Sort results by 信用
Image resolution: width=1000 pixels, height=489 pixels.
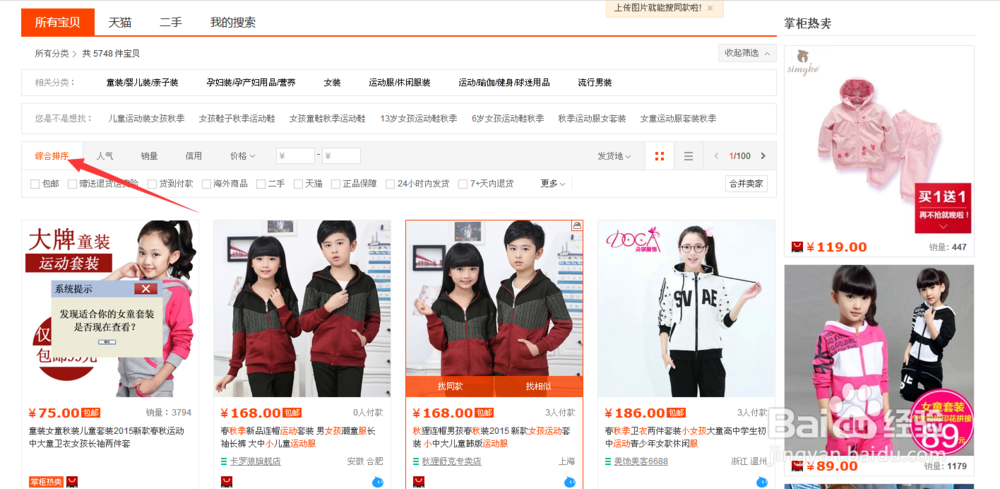pyautogui.click(x=194, y=156)
